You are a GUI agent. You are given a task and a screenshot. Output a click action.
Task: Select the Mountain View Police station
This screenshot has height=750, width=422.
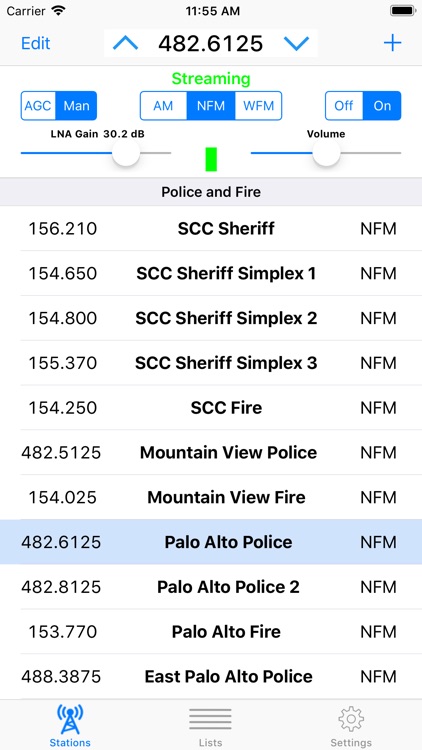pyautogui.click(x=211, y=452)
